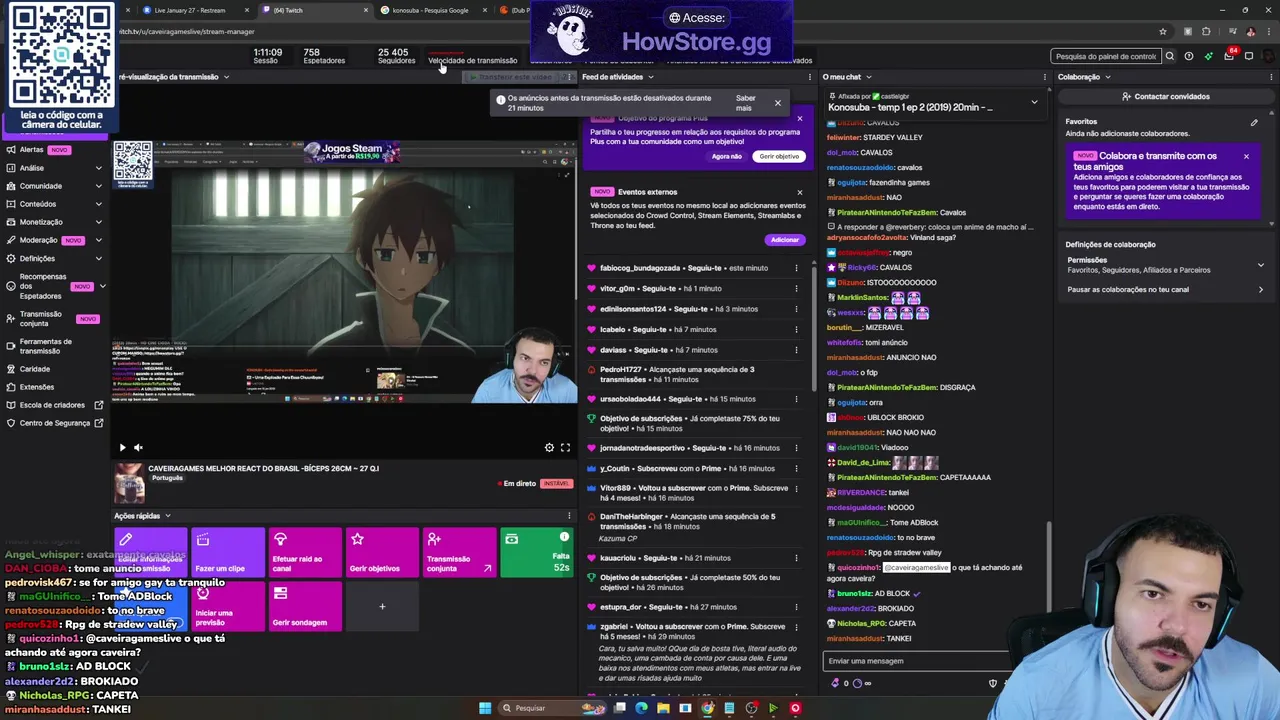Click the taskbar search box Pesquisar
This screenshot has height=720, width=1280.
[x=554, y=708]
